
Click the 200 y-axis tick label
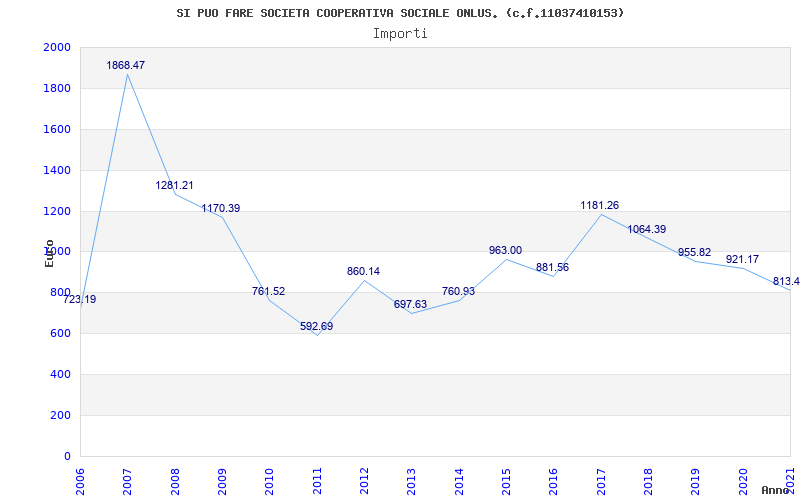click(x=60, y=415)
